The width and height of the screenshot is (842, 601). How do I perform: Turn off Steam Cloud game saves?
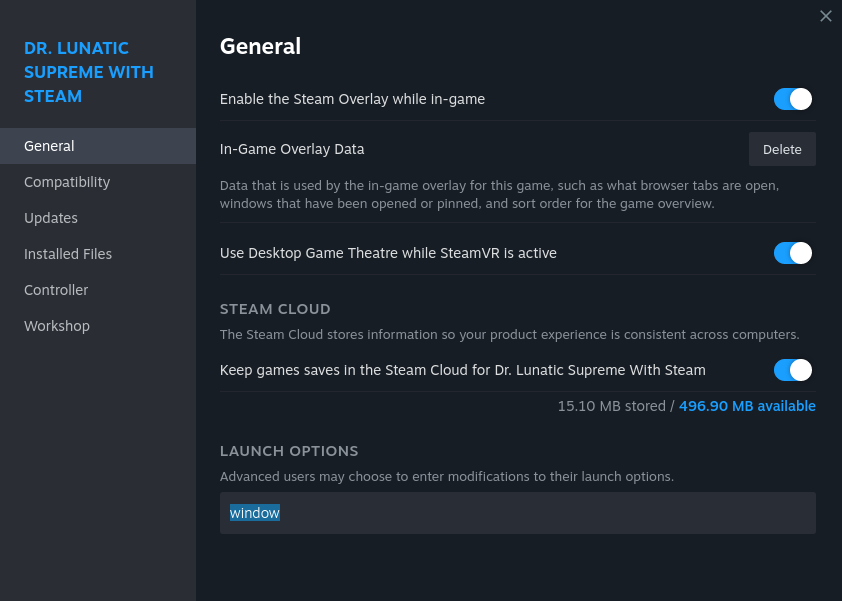coord(793,370)
